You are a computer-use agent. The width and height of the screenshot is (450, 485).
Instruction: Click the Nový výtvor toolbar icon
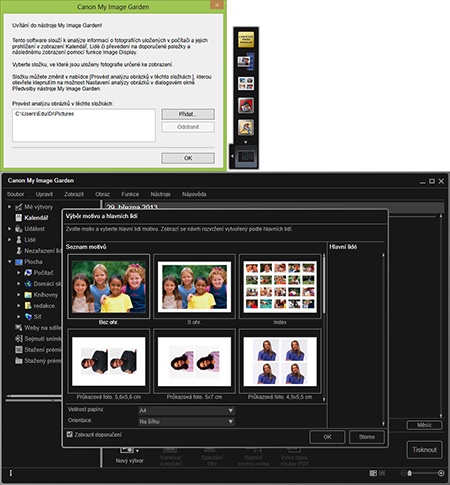[128, 450]
